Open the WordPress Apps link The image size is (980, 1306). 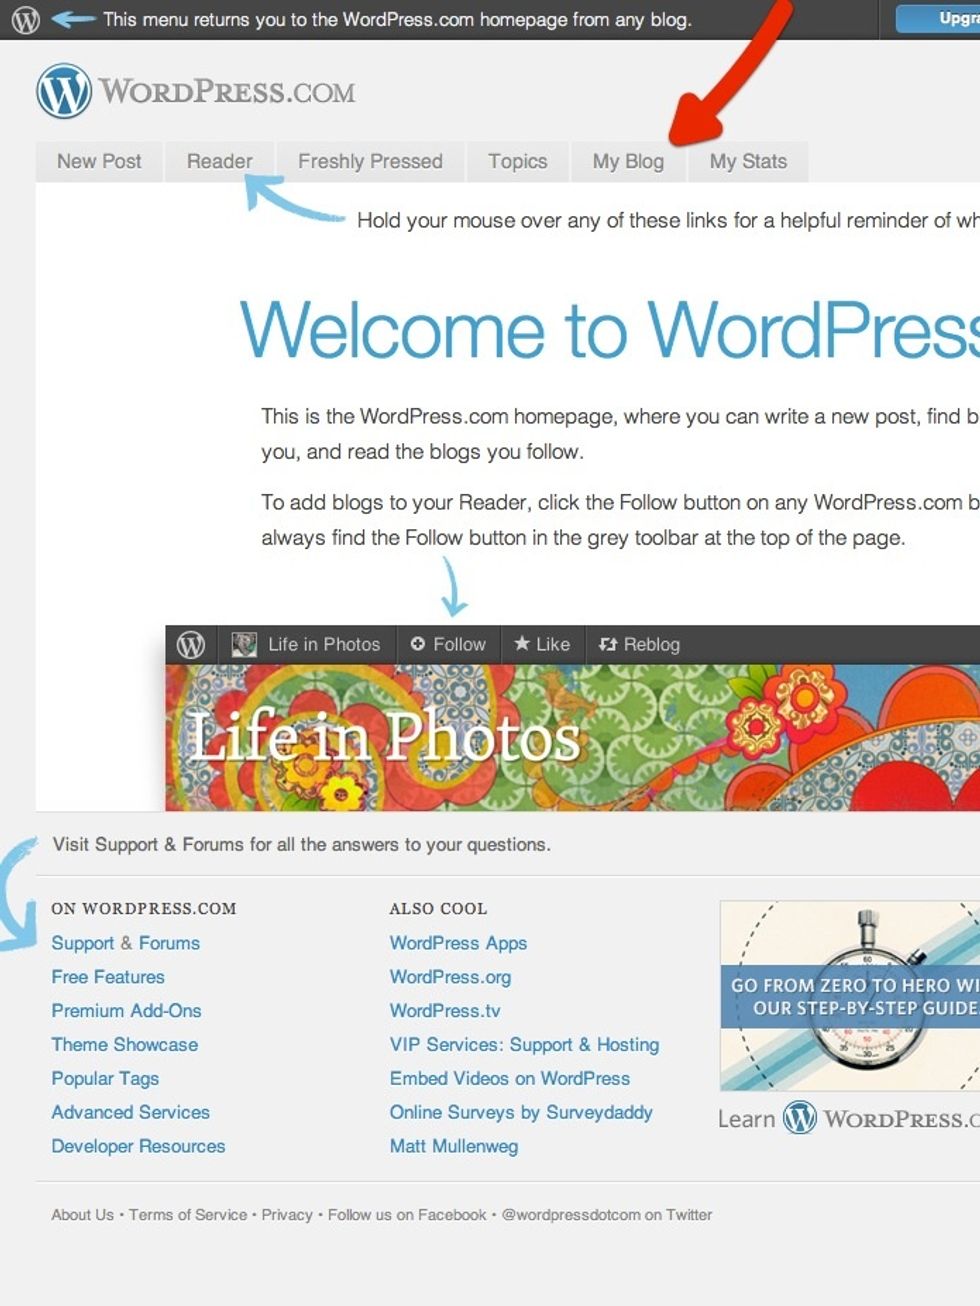coord(458,943)
